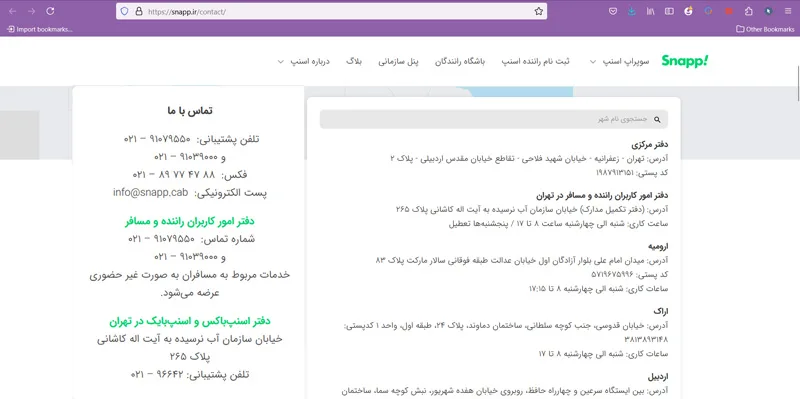Open پنل سازمانی menu item

point(398,61)
